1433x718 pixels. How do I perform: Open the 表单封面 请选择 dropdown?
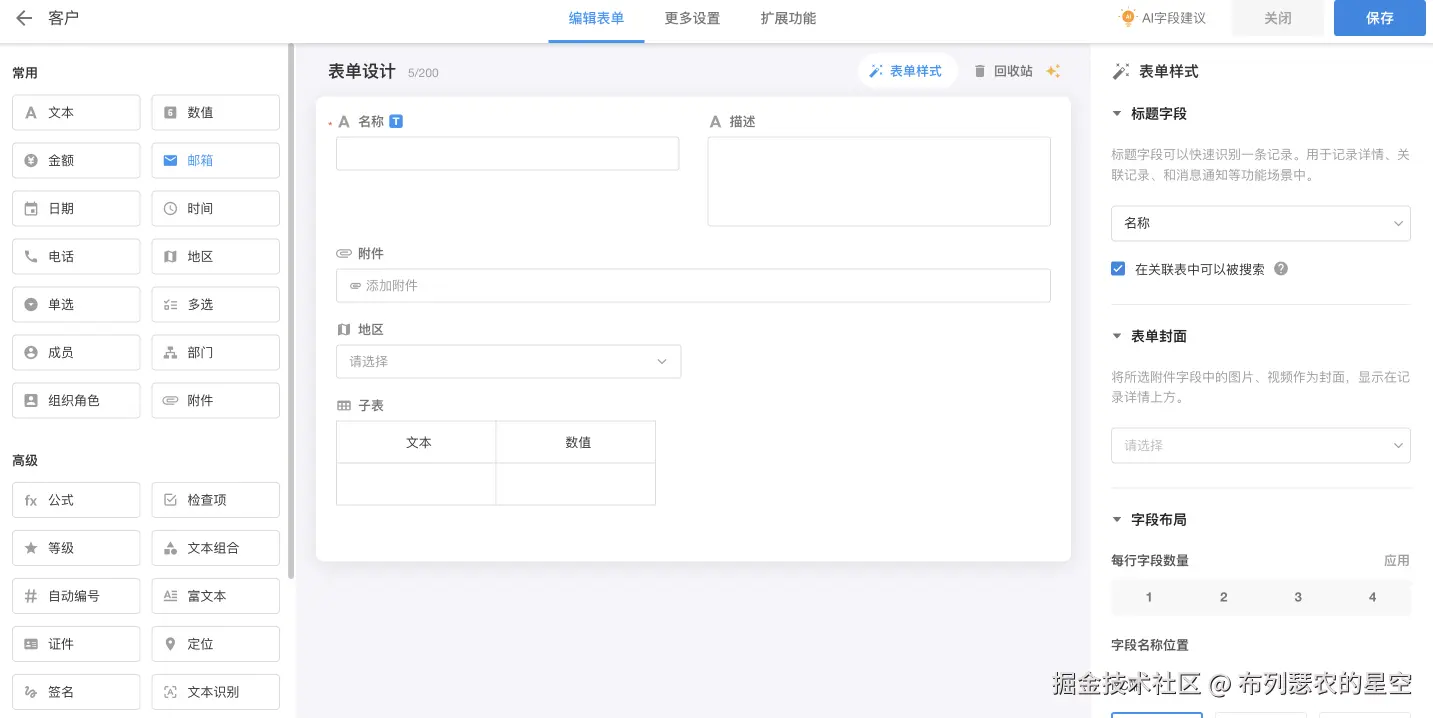click(x=1260, y=446)
